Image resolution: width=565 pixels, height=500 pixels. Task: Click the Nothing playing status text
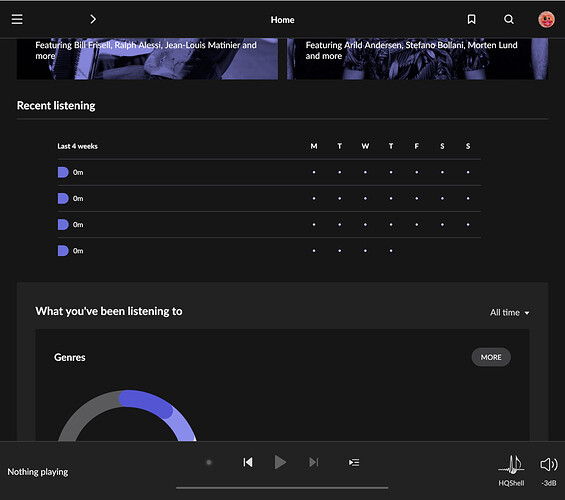[38, 472]
